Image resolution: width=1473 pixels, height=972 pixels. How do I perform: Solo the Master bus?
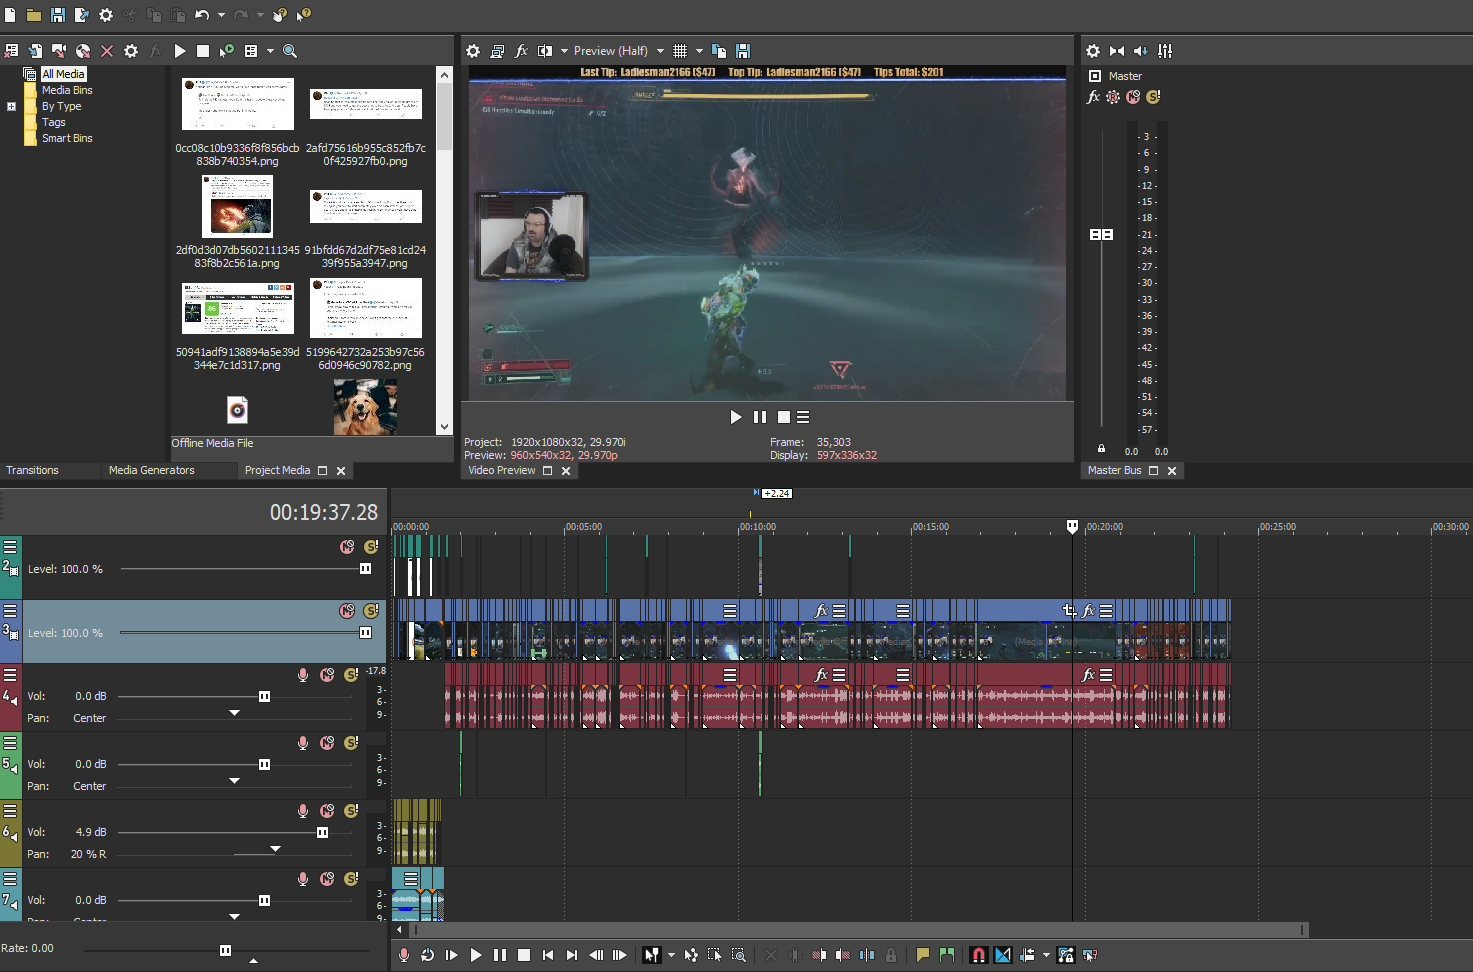1153,97
